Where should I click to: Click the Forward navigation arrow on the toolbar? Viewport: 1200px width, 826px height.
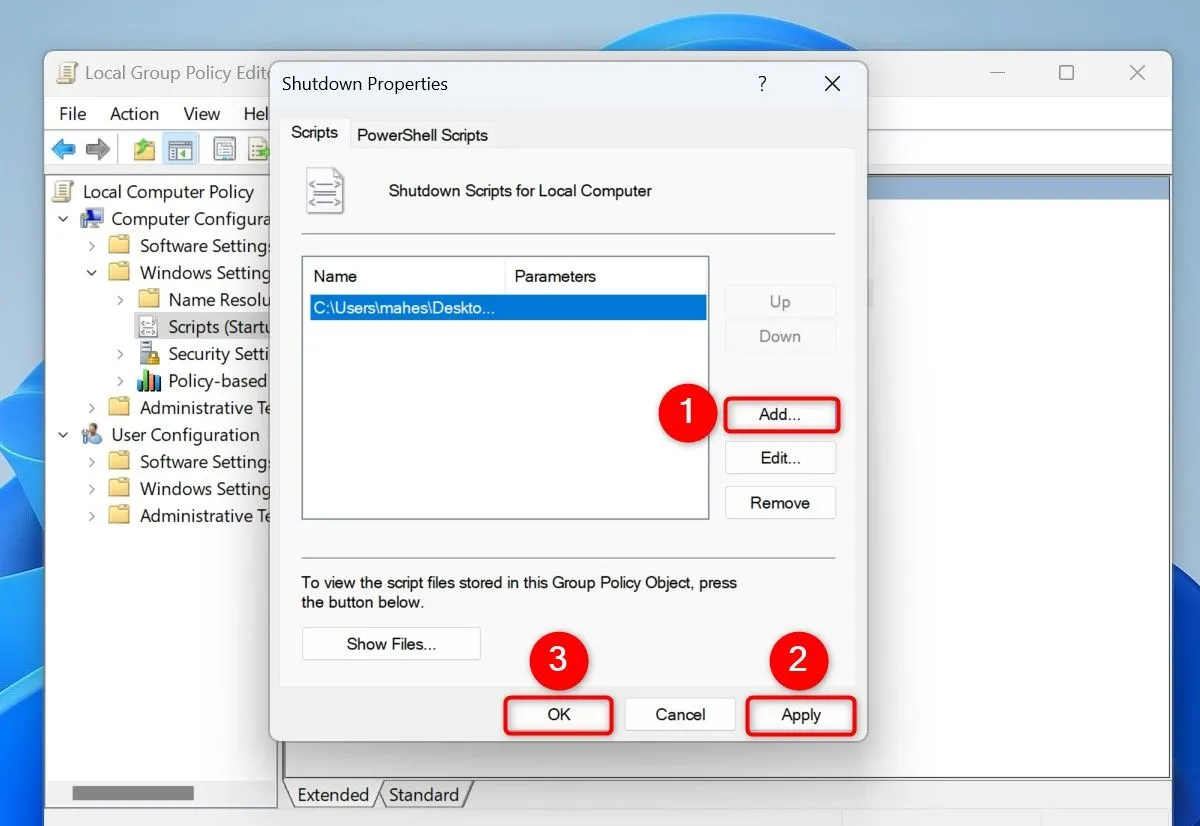[x=96, y=148]
